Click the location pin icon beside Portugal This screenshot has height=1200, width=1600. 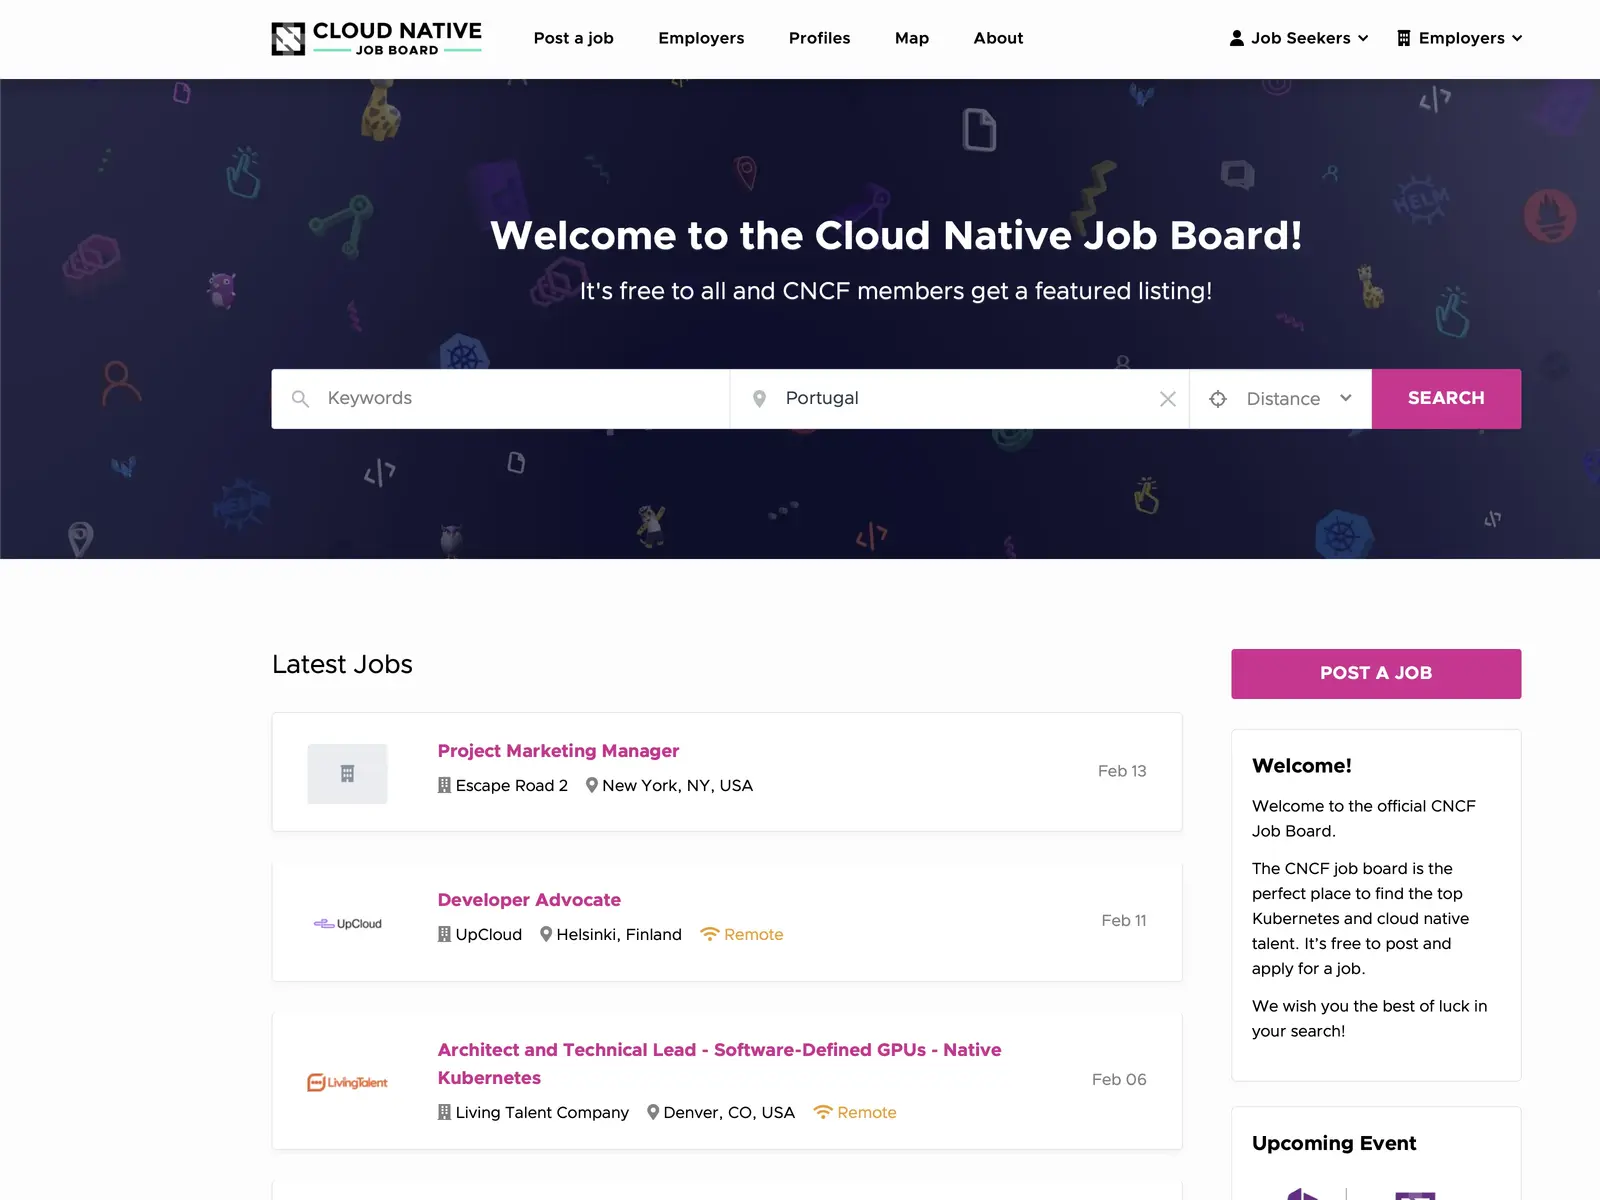759,399
